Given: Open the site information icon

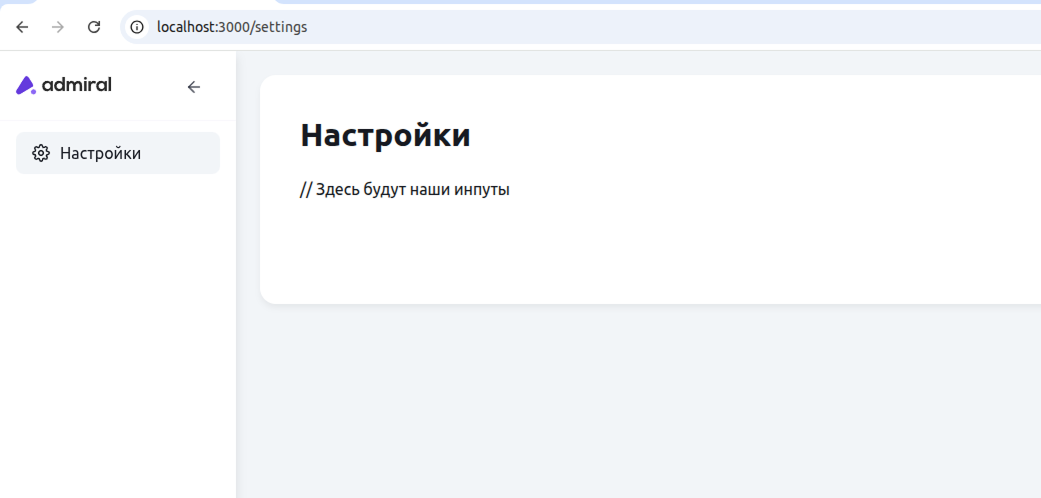Looking at the screenshot, I should pyautogui.click(x=138, y=27).
